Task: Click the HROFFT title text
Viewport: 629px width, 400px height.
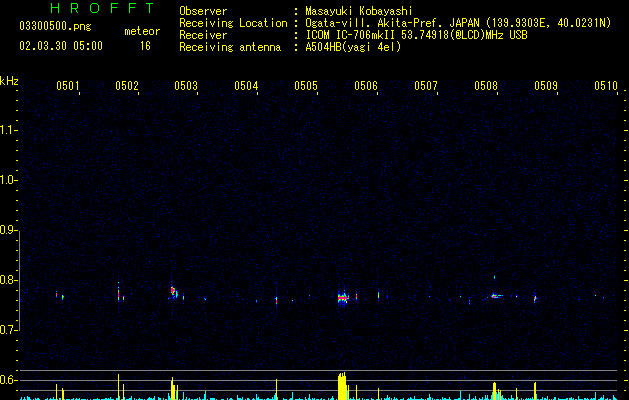Action: pyautogui.click(x=102, y=8)
